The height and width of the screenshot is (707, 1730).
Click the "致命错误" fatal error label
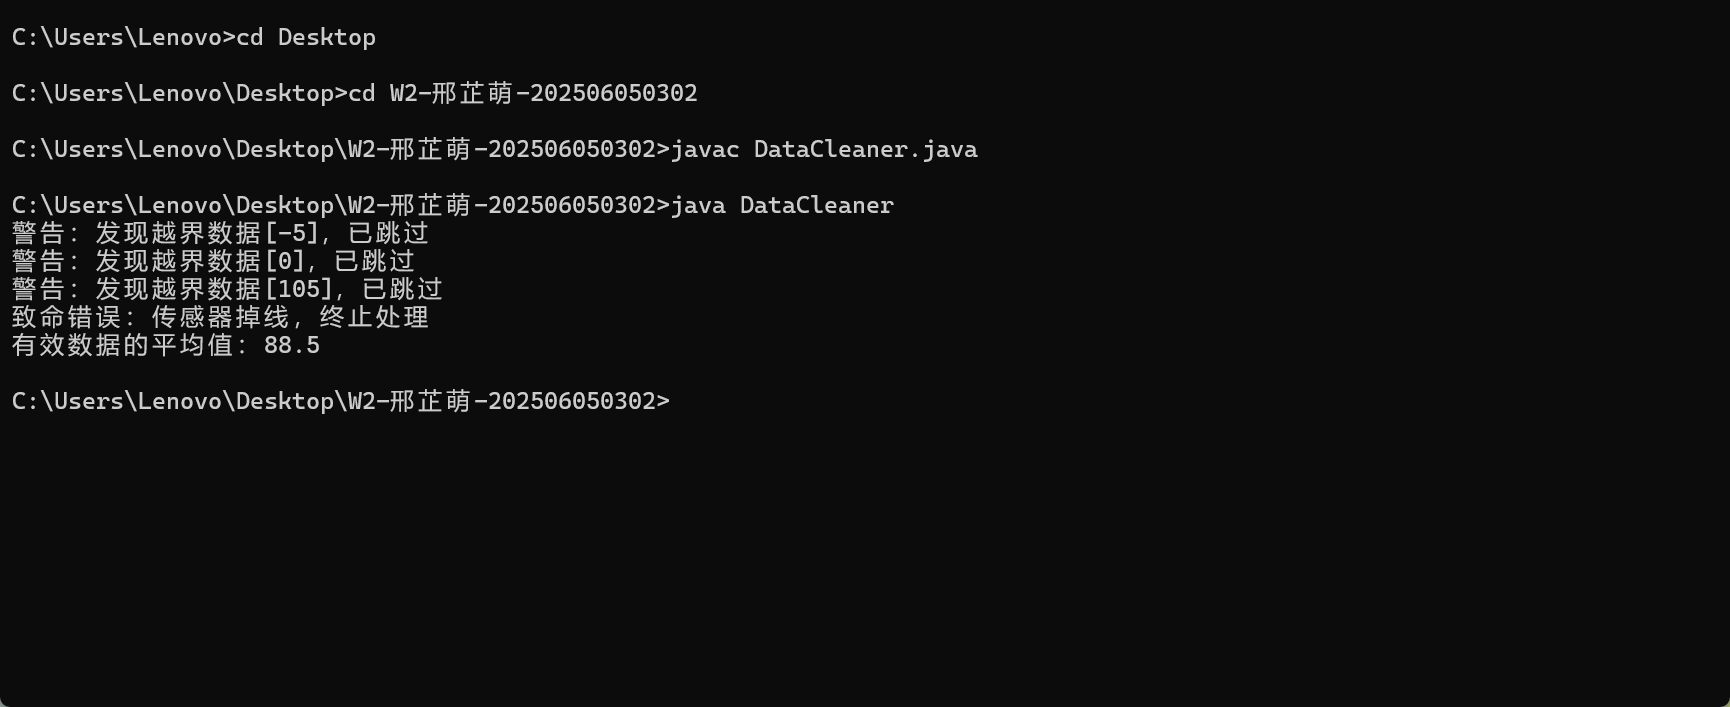tap(66, 318)
